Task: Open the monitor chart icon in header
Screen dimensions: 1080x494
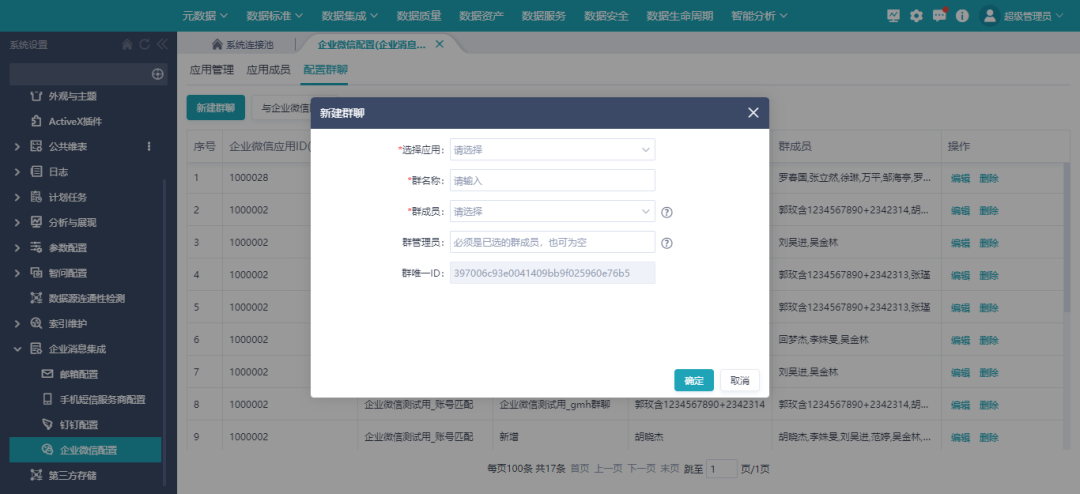Action: click(x=894, y=15)
